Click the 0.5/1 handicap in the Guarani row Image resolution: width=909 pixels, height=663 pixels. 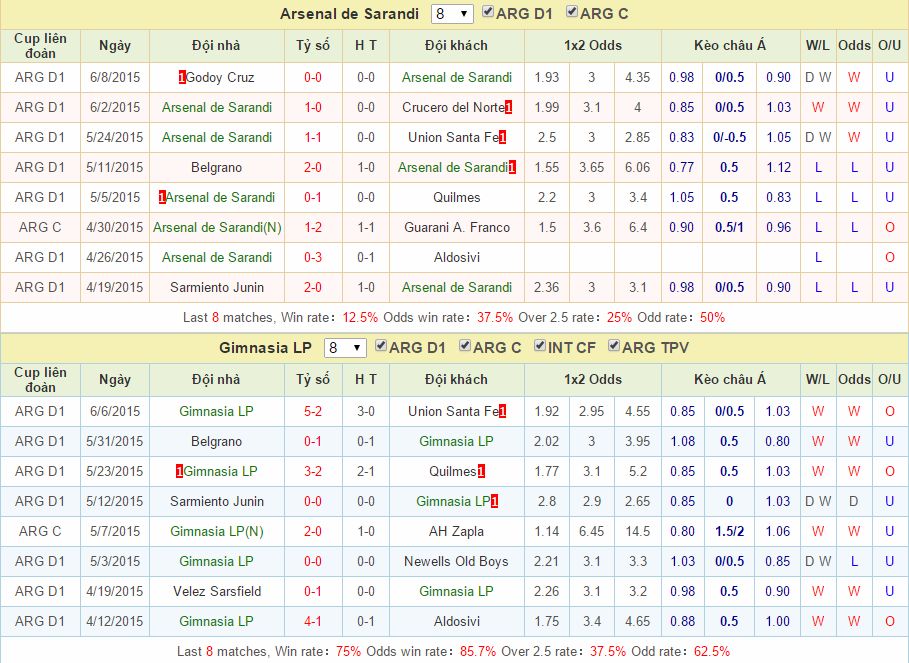tap(729, 227)
